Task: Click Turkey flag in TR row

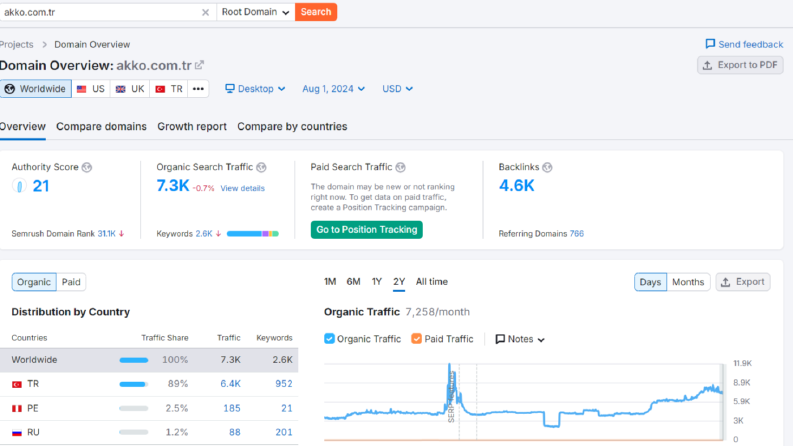Action: click(x=17, y=384)
